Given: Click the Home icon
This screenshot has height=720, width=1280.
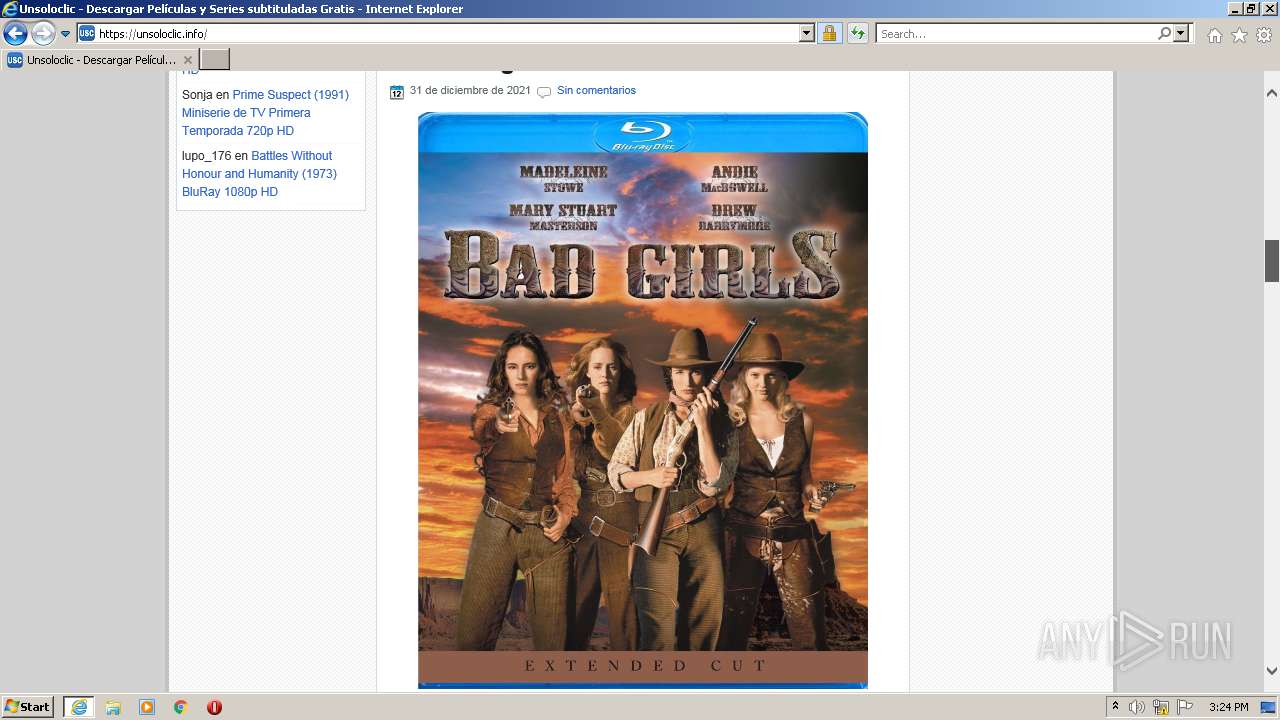Looking at the screenshot, I should 1214,35.
